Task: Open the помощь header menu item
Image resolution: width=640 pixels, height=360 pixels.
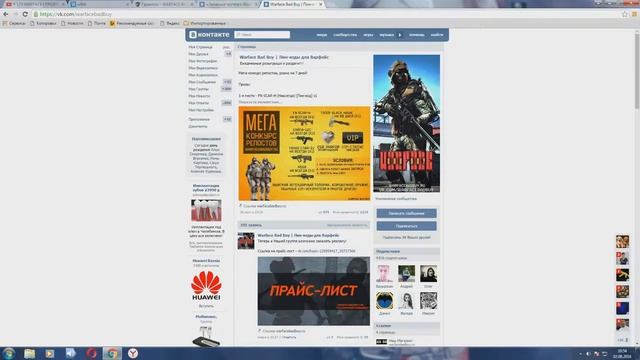Action: tap(417, 35)
